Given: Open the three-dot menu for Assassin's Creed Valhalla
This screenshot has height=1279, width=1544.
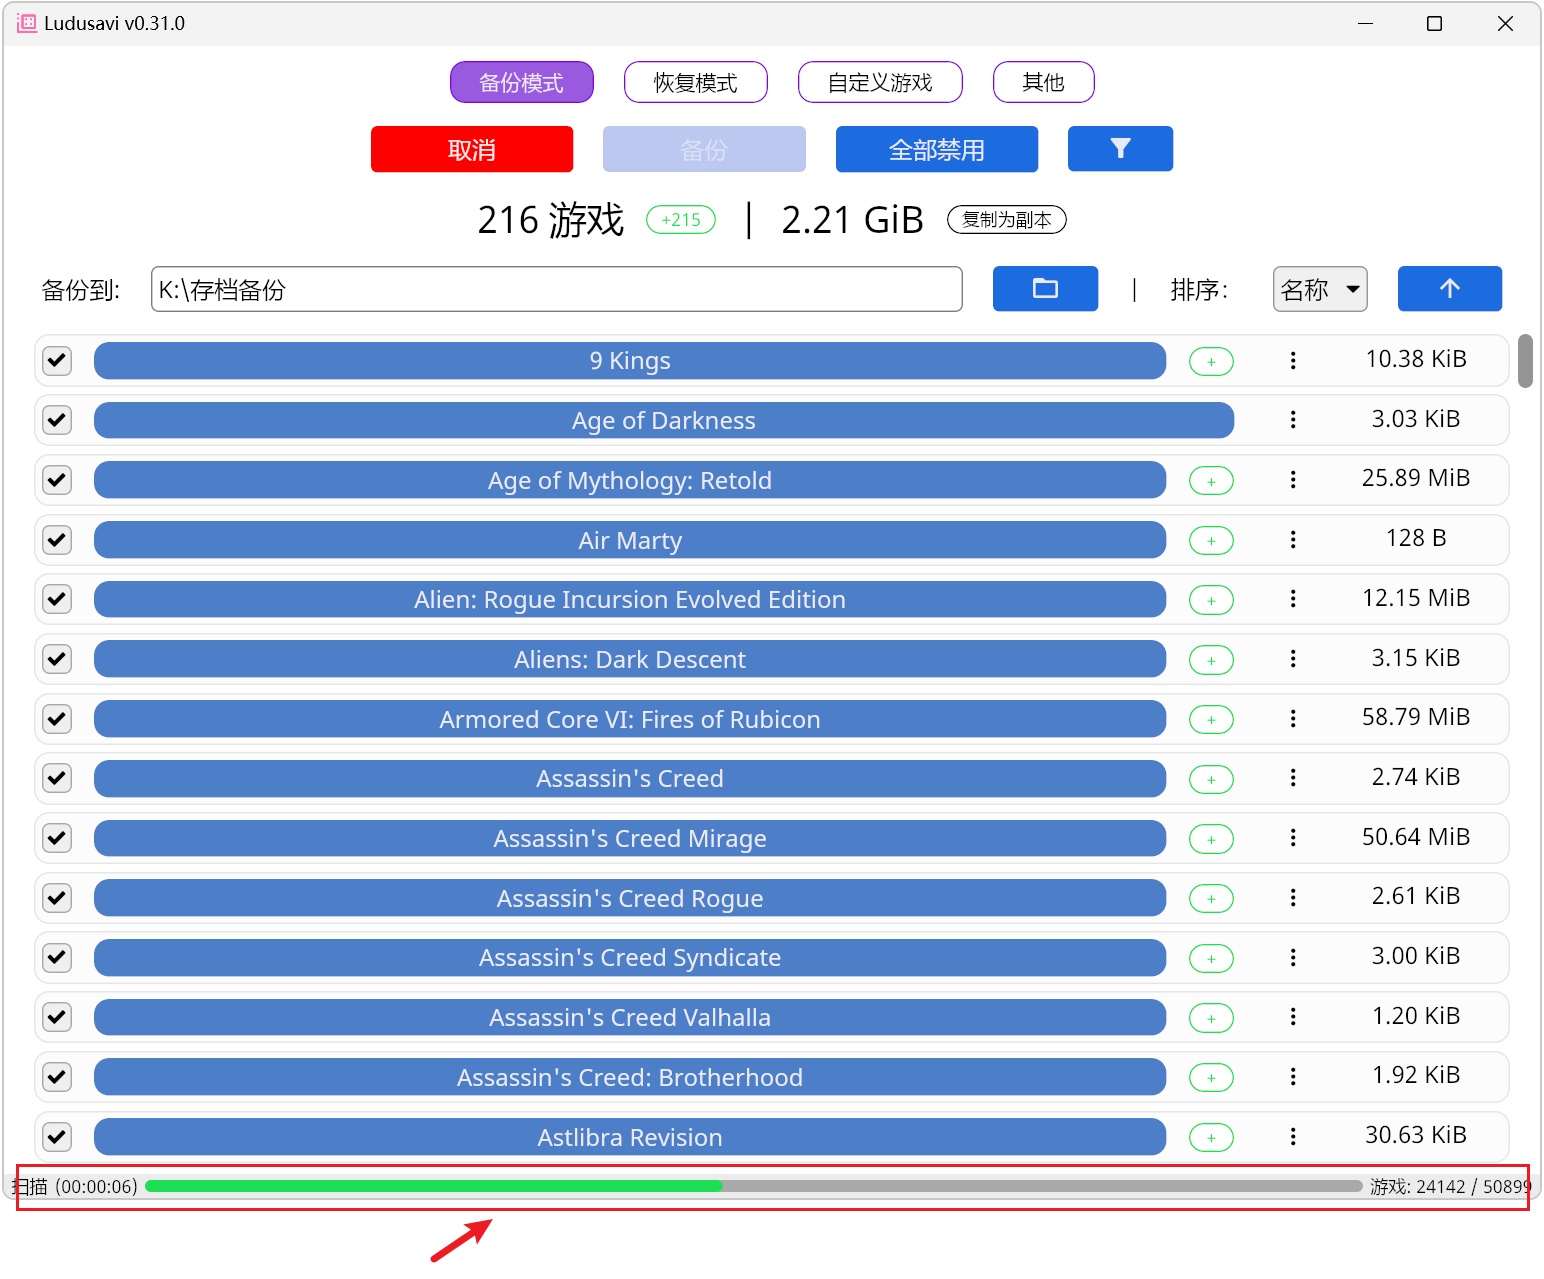Looking at the screenshot, I should point(1293,1017).
